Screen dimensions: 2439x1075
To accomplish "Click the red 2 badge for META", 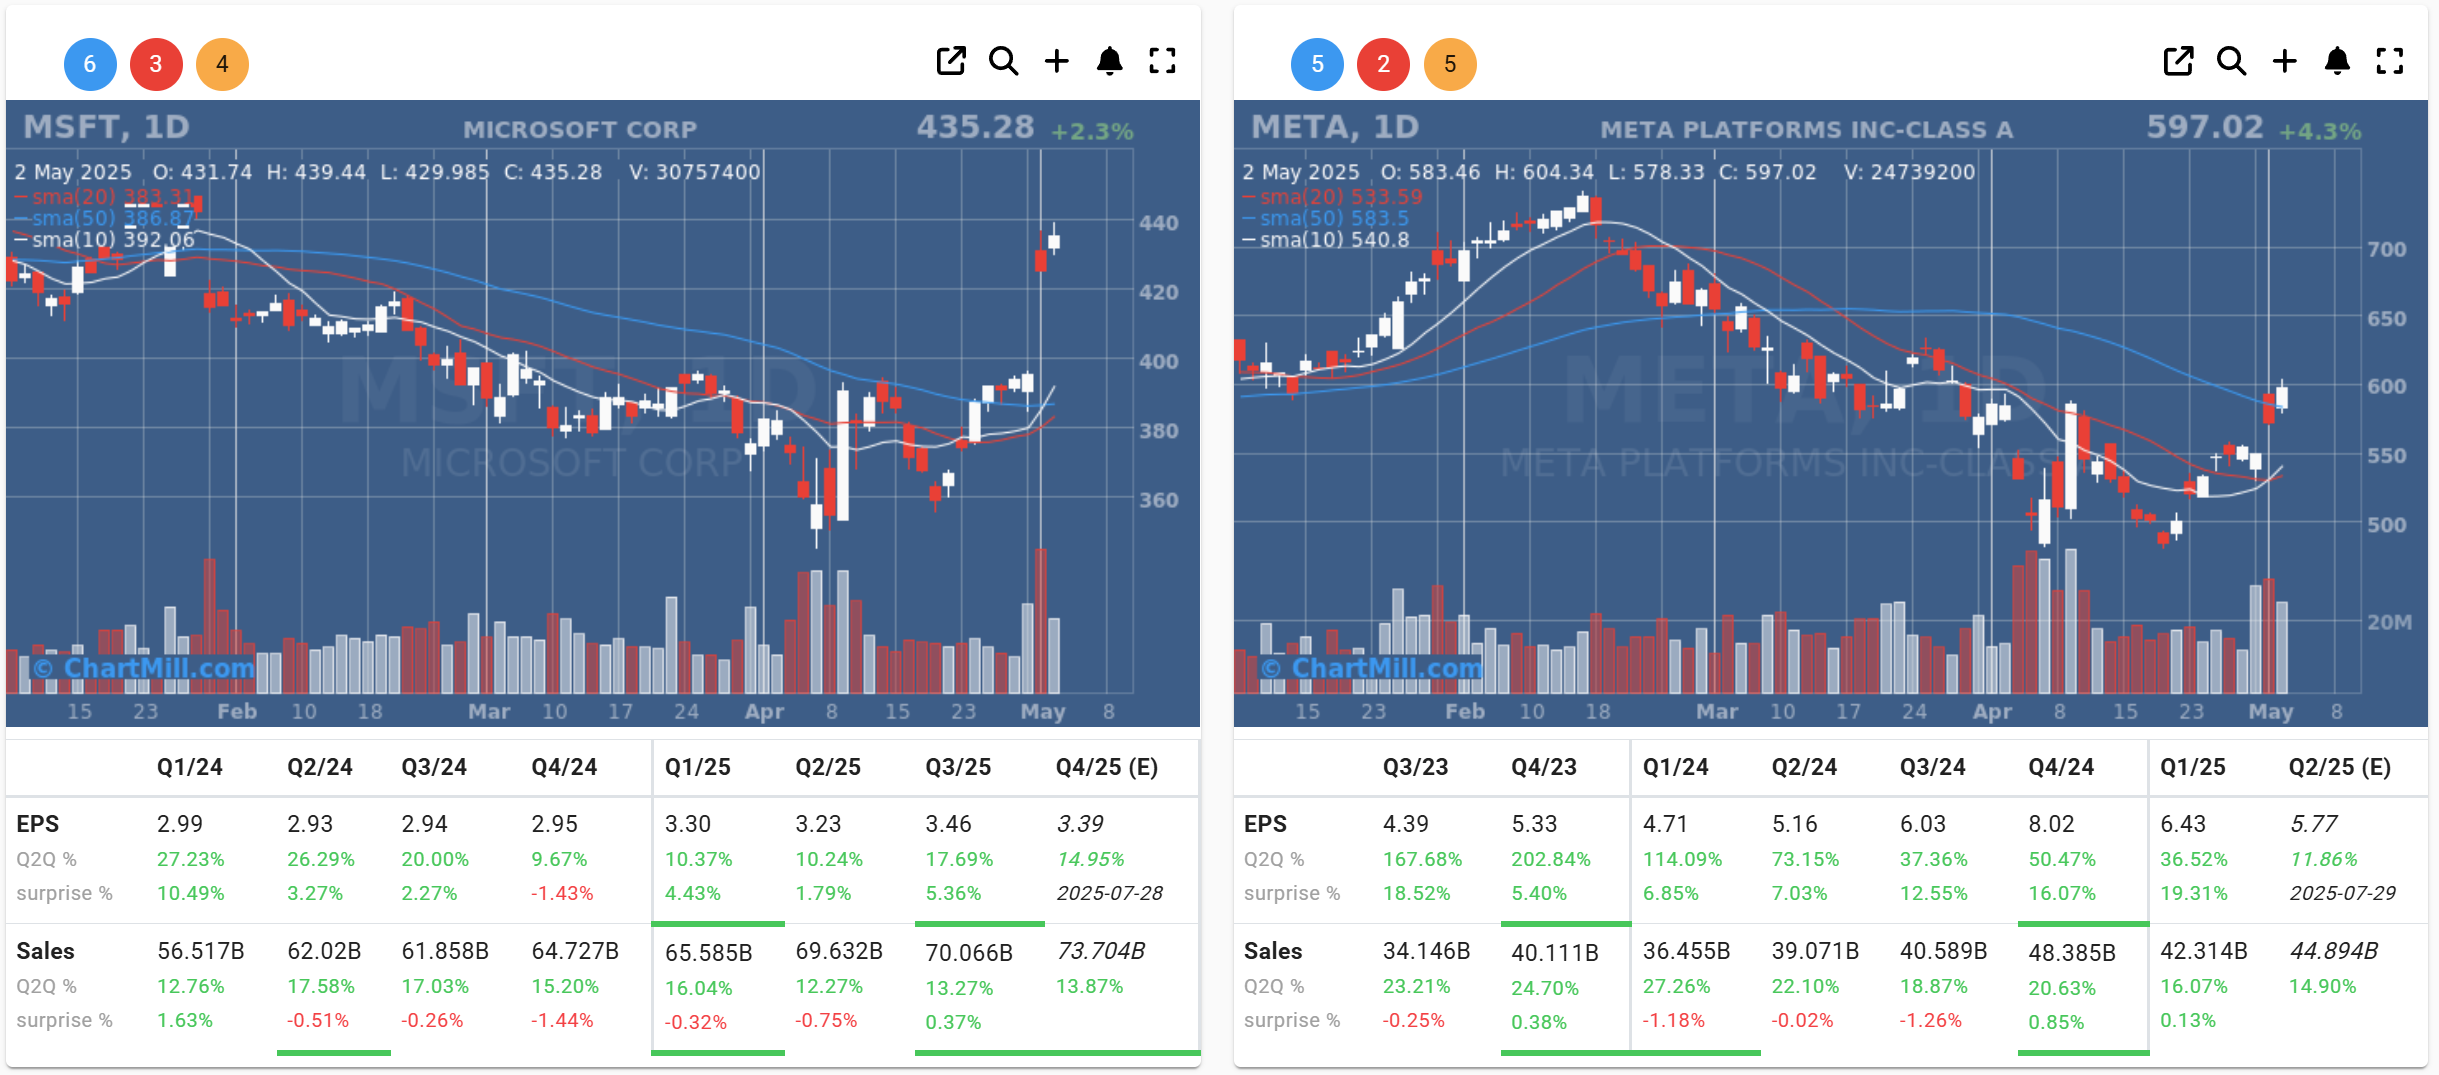I will point(1383,64).
